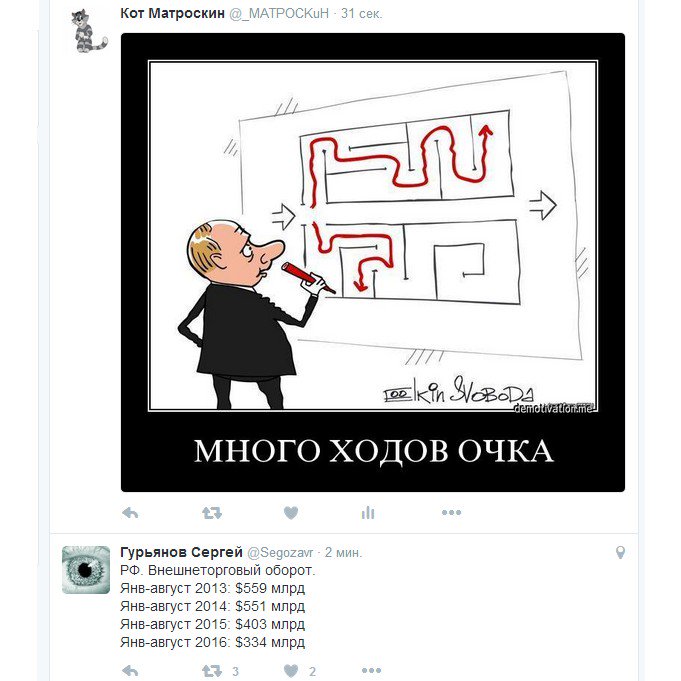This screenshot has height=681, width=681.
Task: Click the retweet count of 3
Action: 235,671
